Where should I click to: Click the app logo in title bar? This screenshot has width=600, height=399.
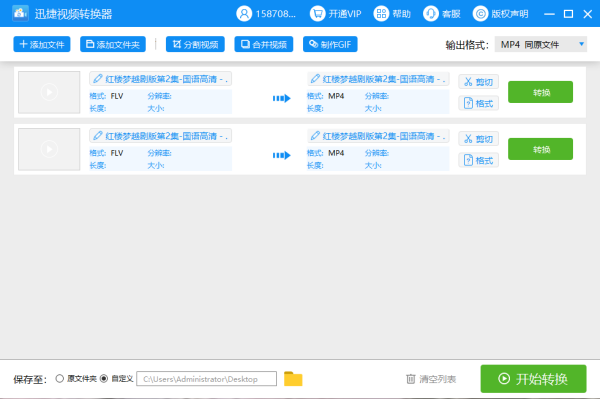[x=20, y=13]
